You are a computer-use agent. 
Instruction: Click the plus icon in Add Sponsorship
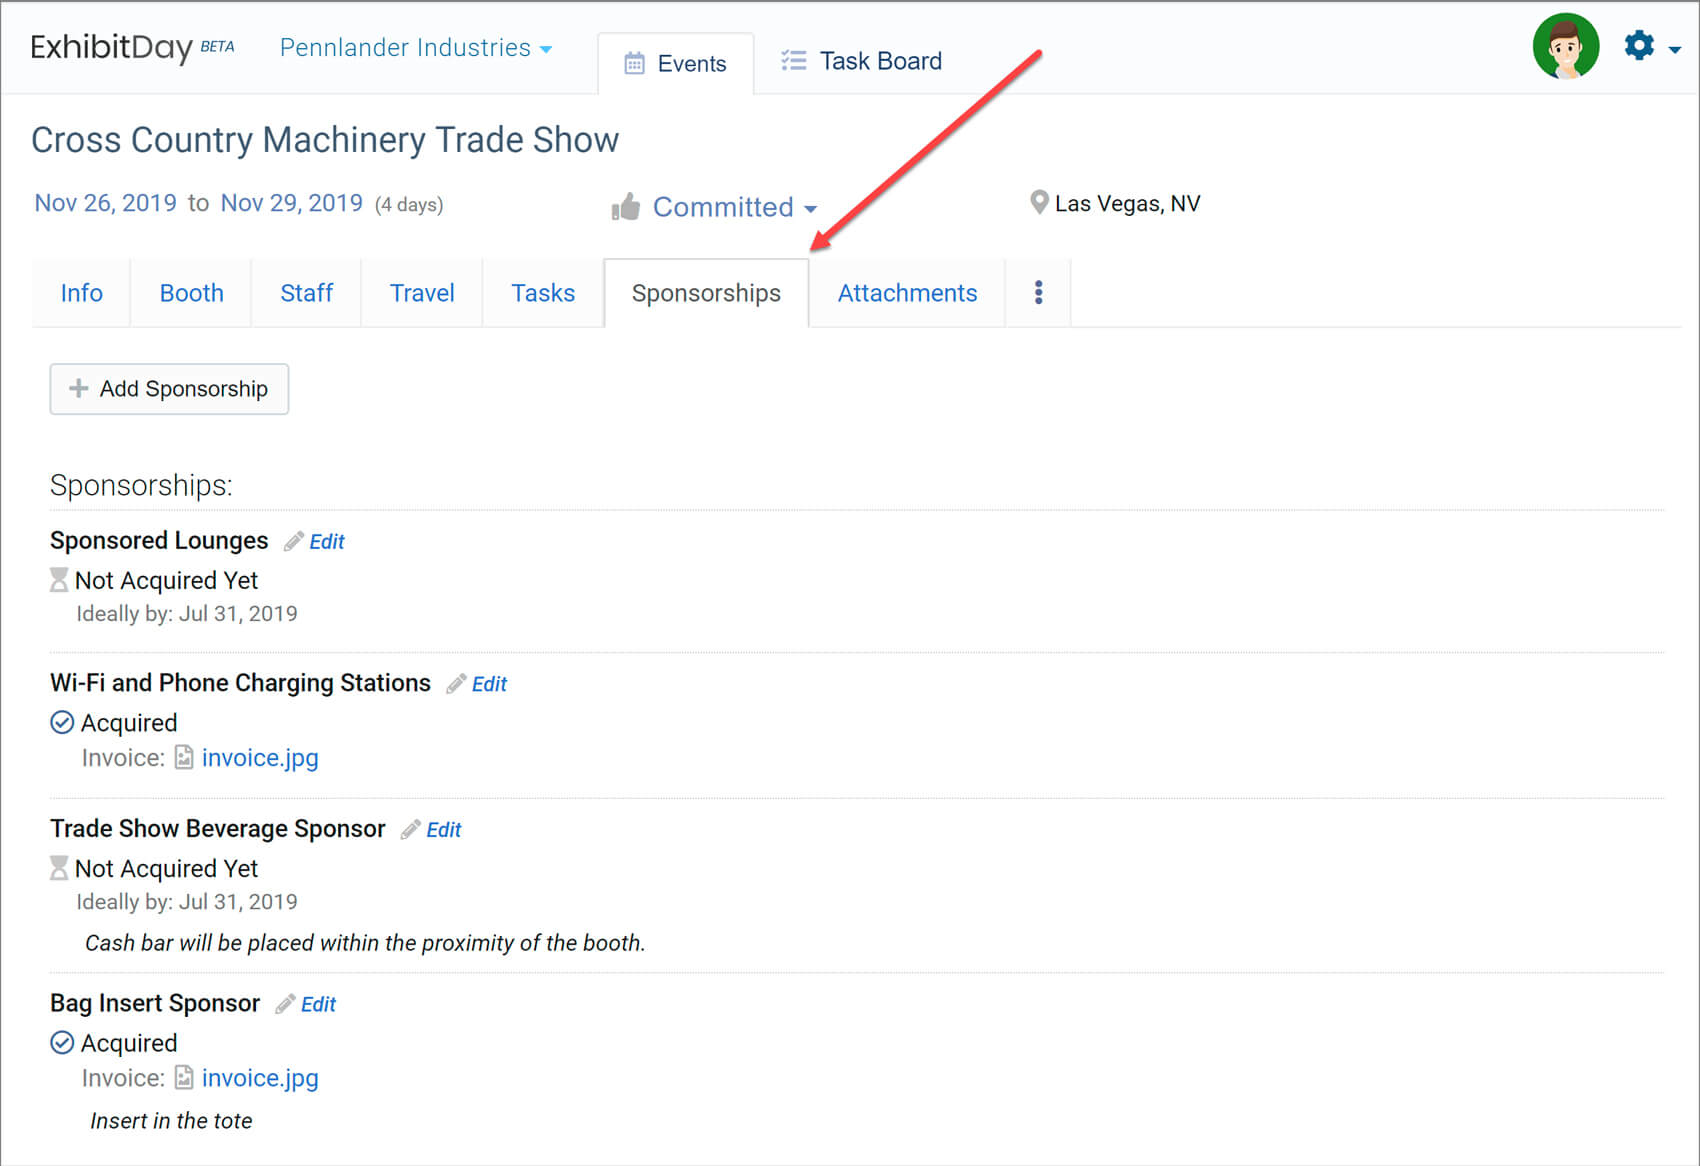point(78,388)
